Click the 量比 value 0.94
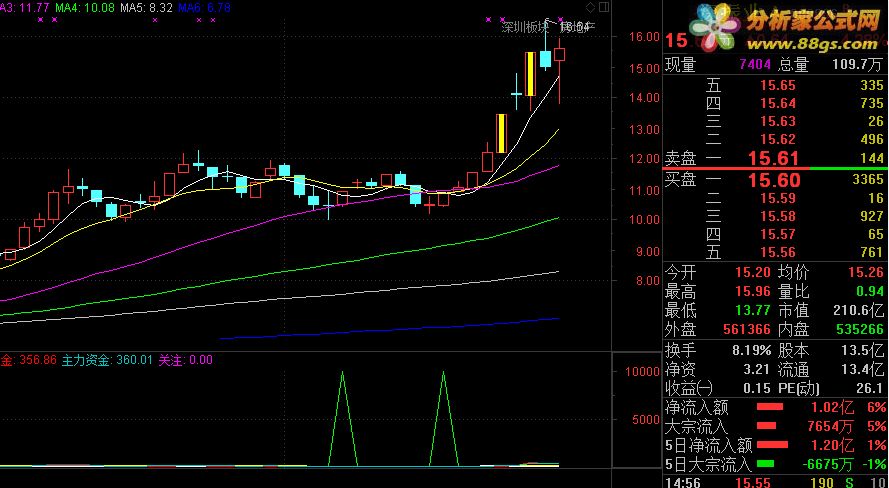The width and height of the screenshot is (889, 488). 870,292
